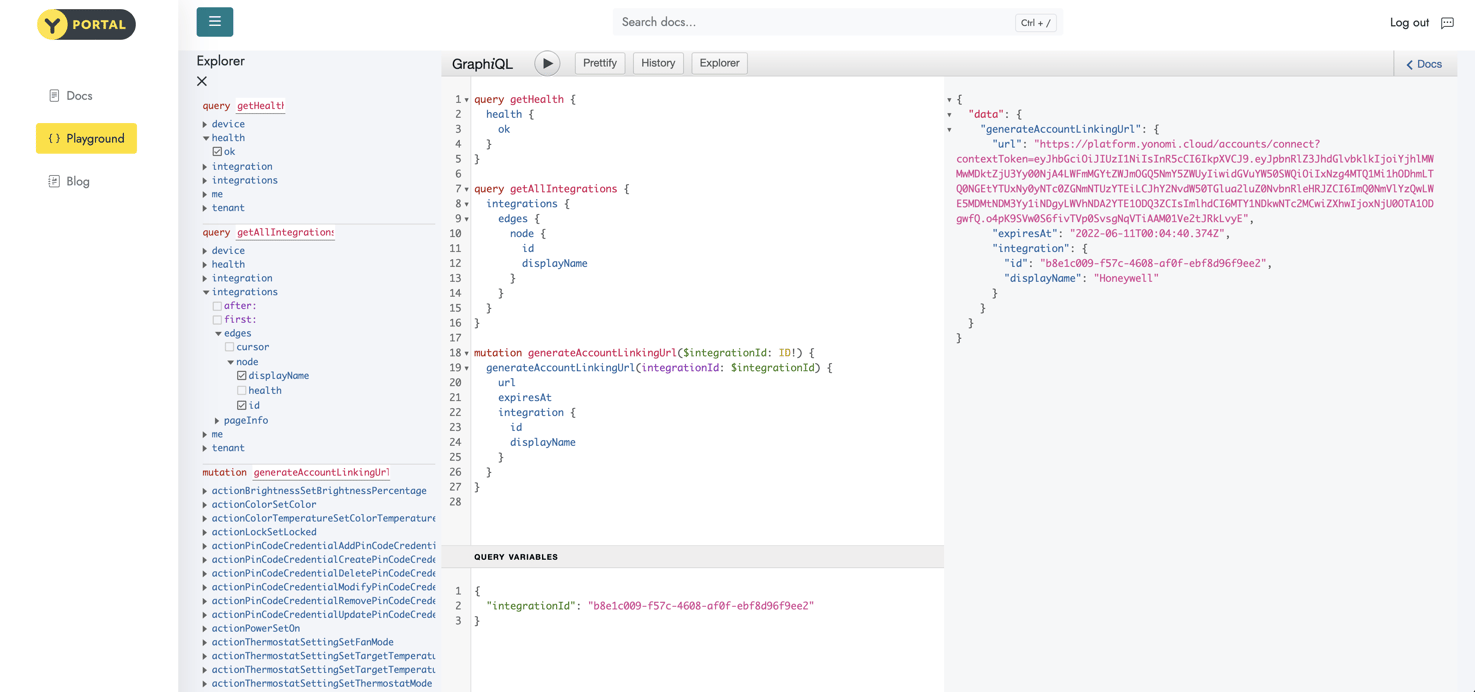Click the hamburger menu icon
Screen dimensions: 1475x692
click(x=214, y=22)
